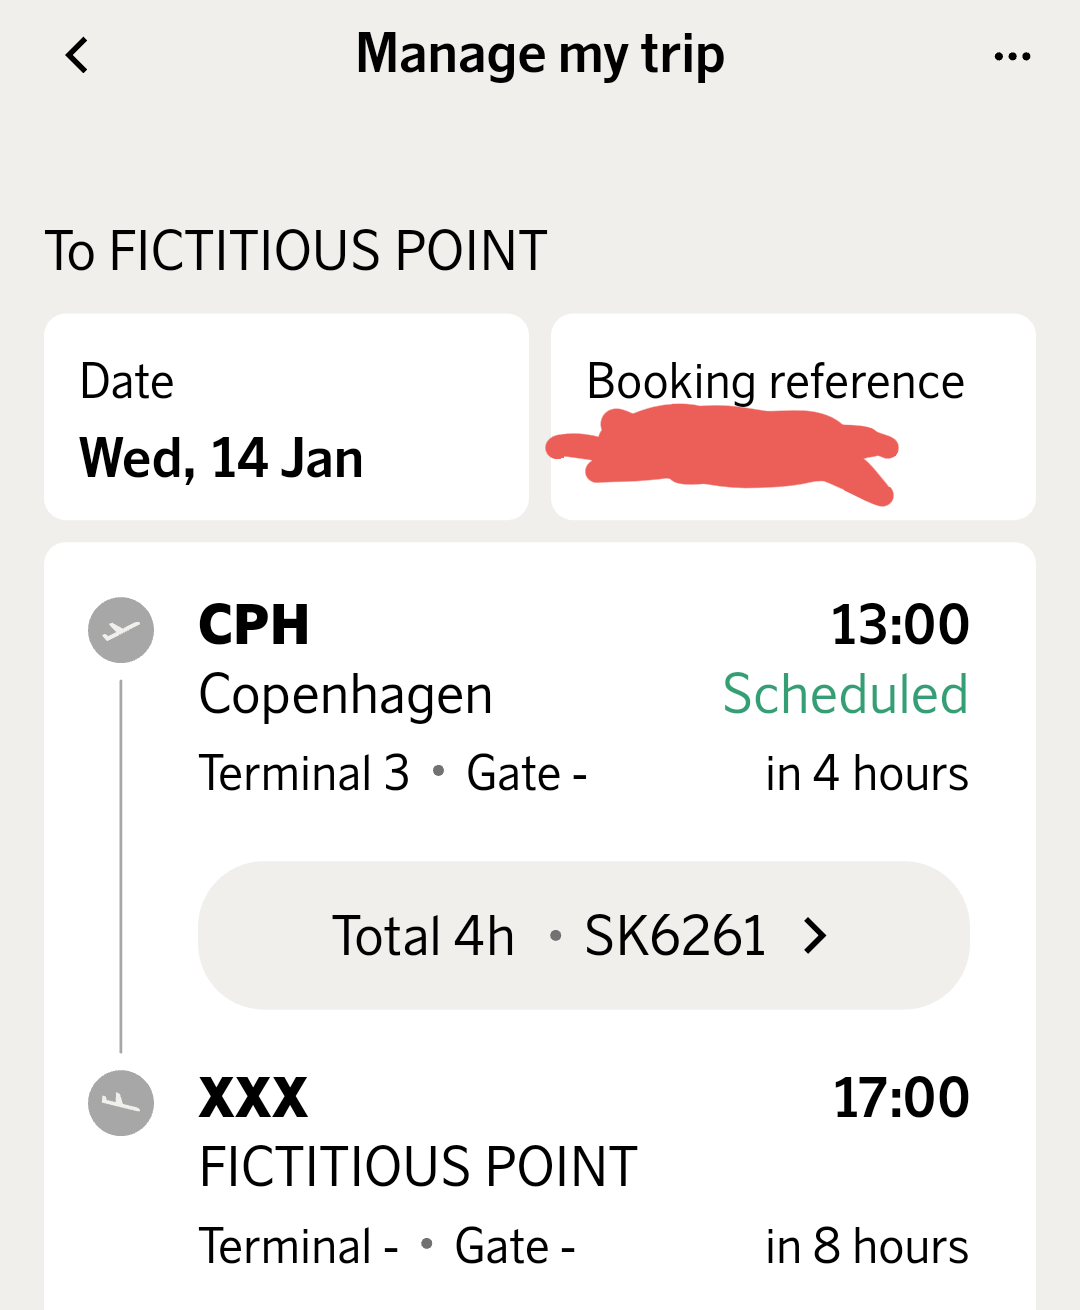
Task: Tap the 17:00 arrival time
Action: (900, 1098)
